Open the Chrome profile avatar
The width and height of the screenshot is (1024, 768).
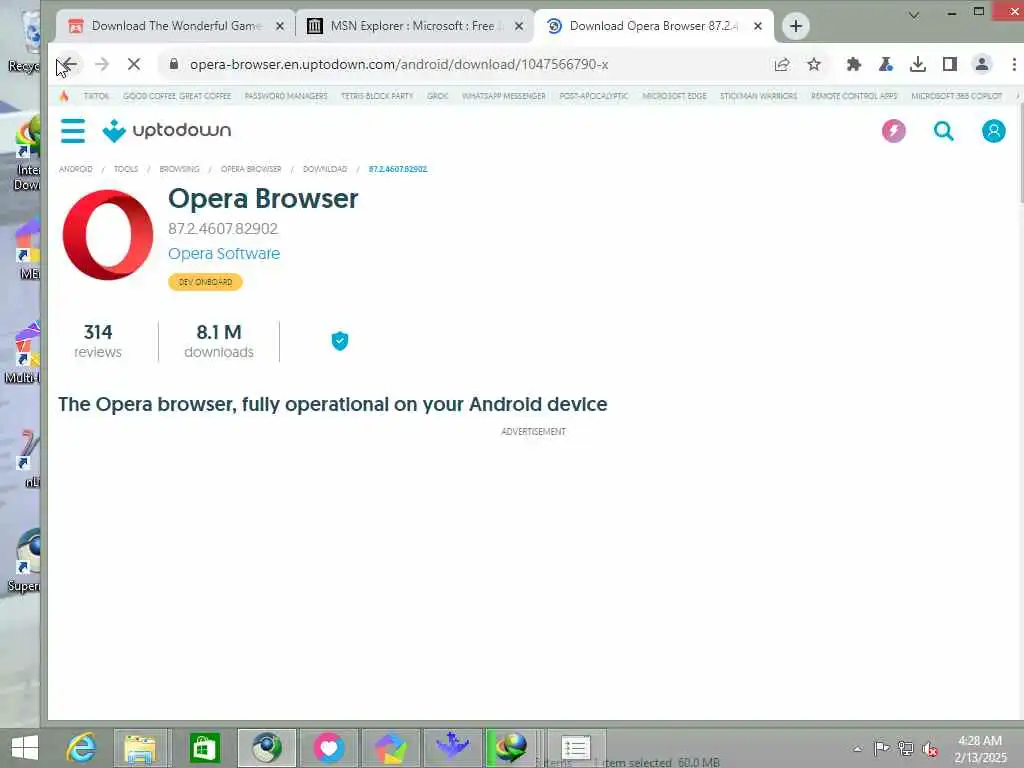point(982,64)
